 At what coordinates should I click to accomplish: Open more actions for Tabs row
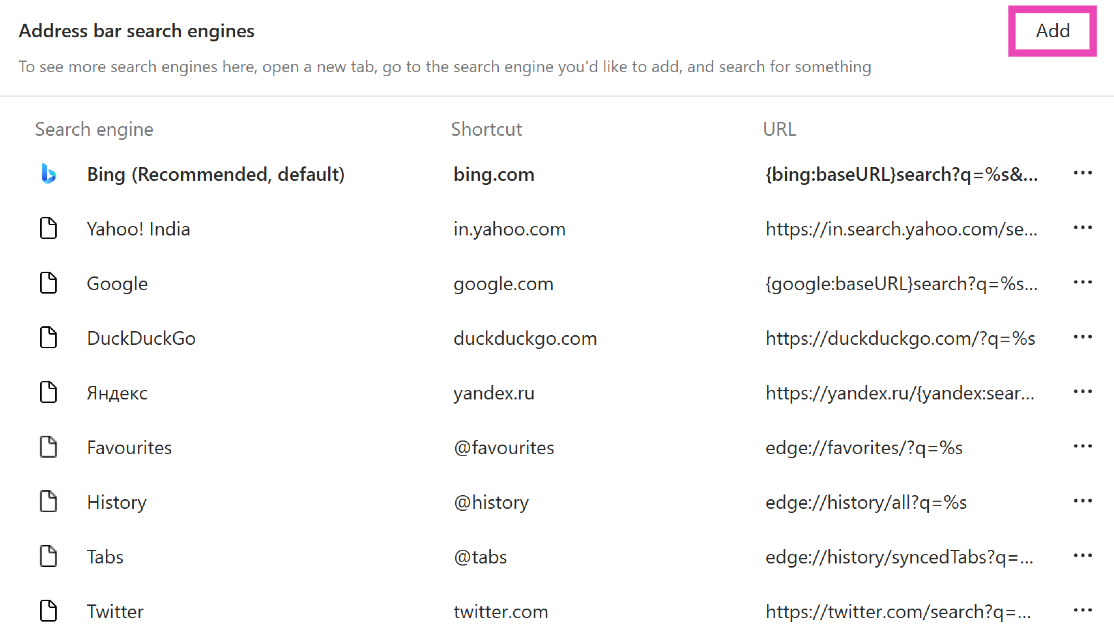[x=1082, y=557]
